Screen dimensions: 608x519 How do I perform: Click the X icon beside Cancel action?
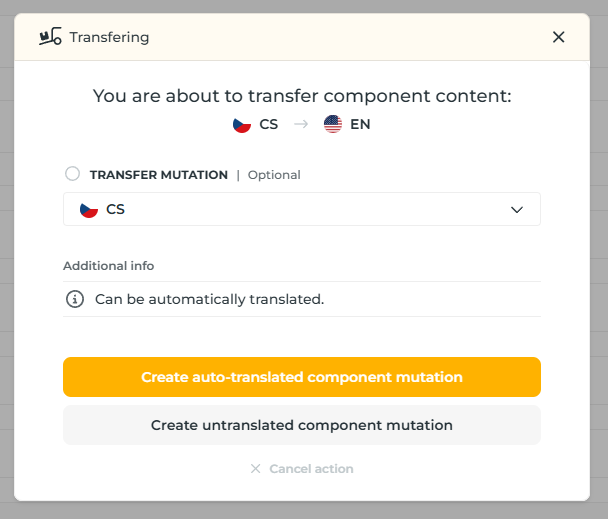point(255,469)
